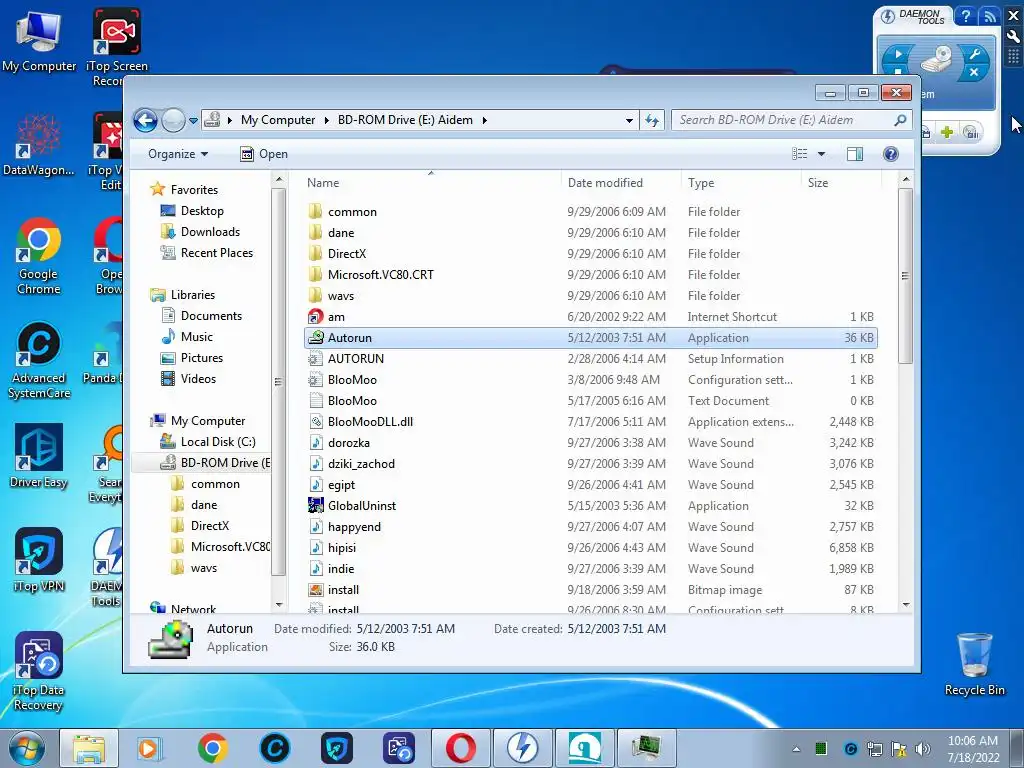Click Favorites in navigation pane

click(x=185, y=190)
